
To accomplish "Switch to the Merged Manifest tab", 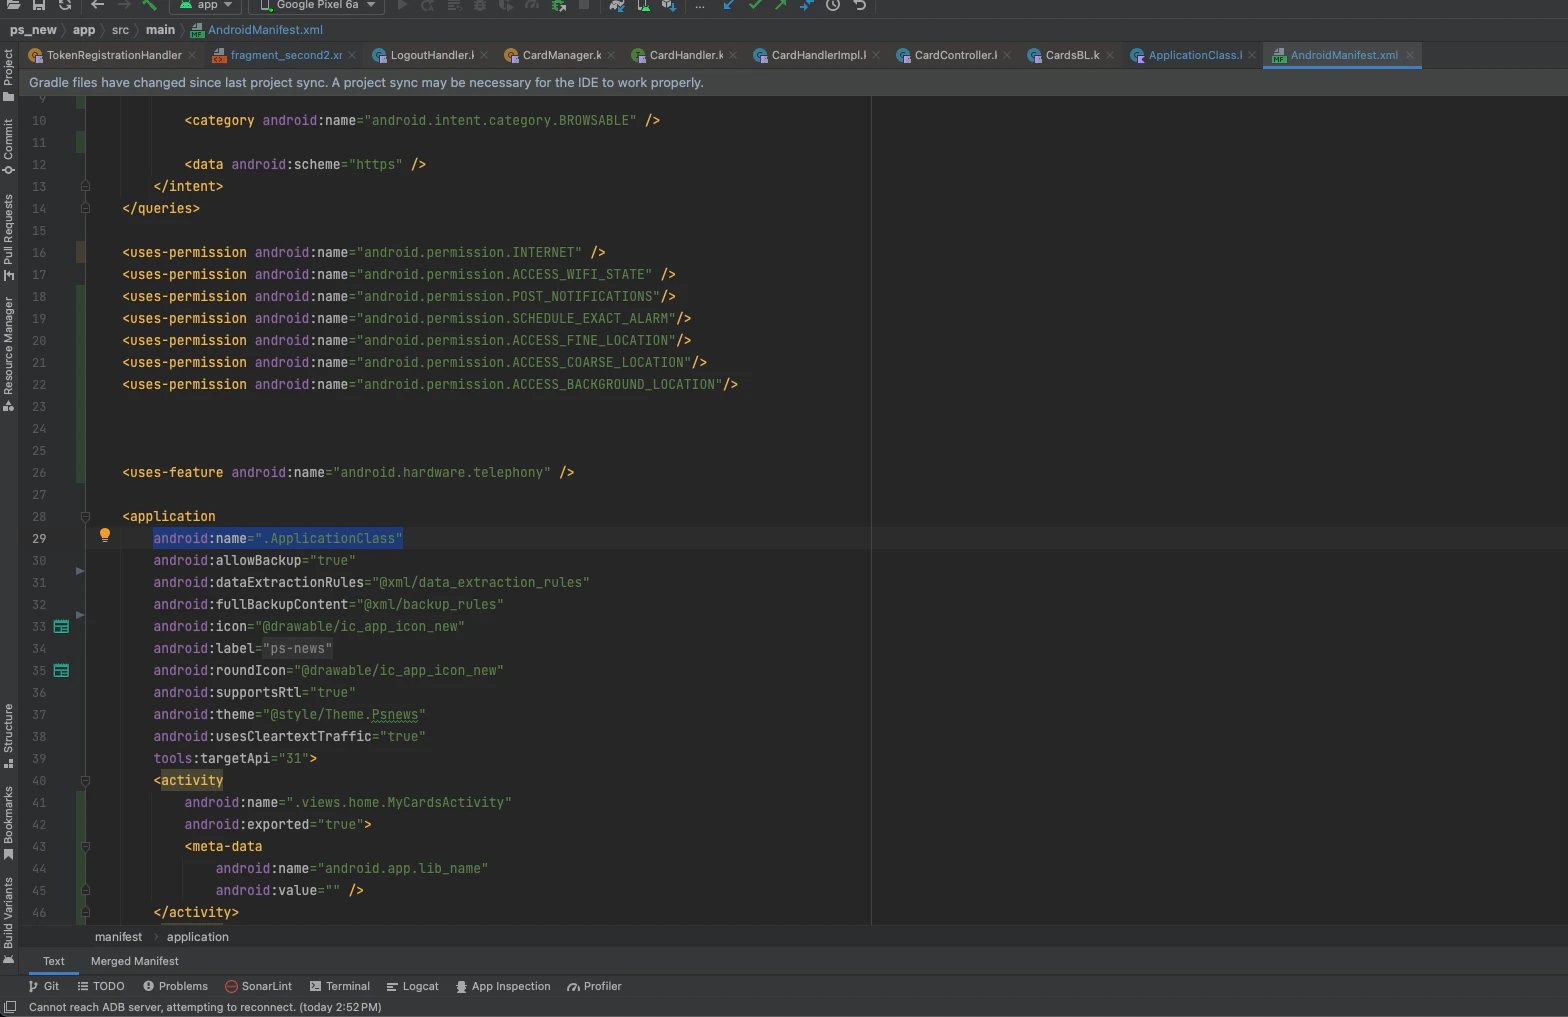I will point(134,961).
